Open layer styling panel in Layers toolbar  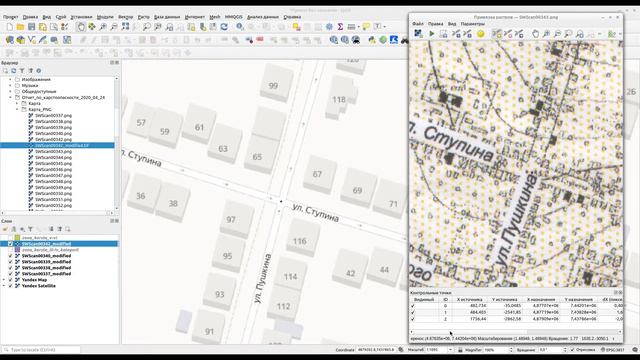click(x=5, y=229)
